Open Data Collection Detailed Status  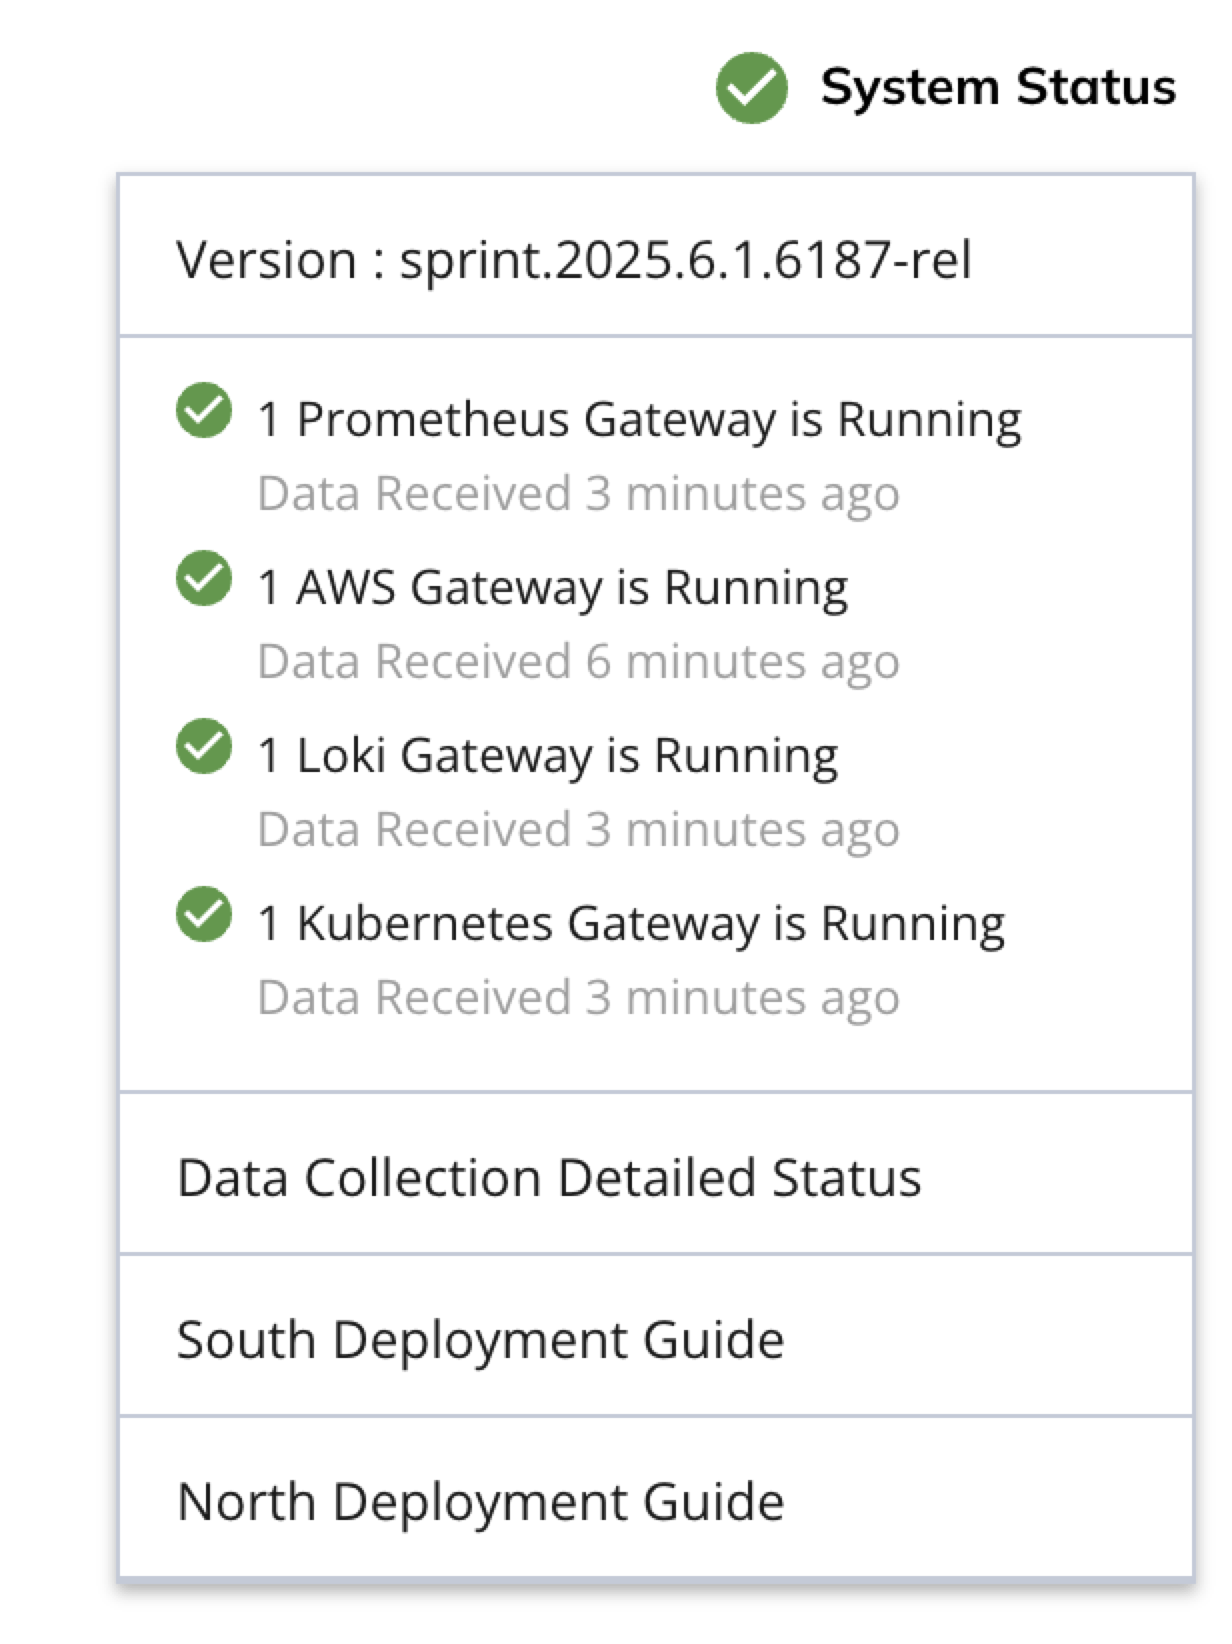(x=656, y=1176)
